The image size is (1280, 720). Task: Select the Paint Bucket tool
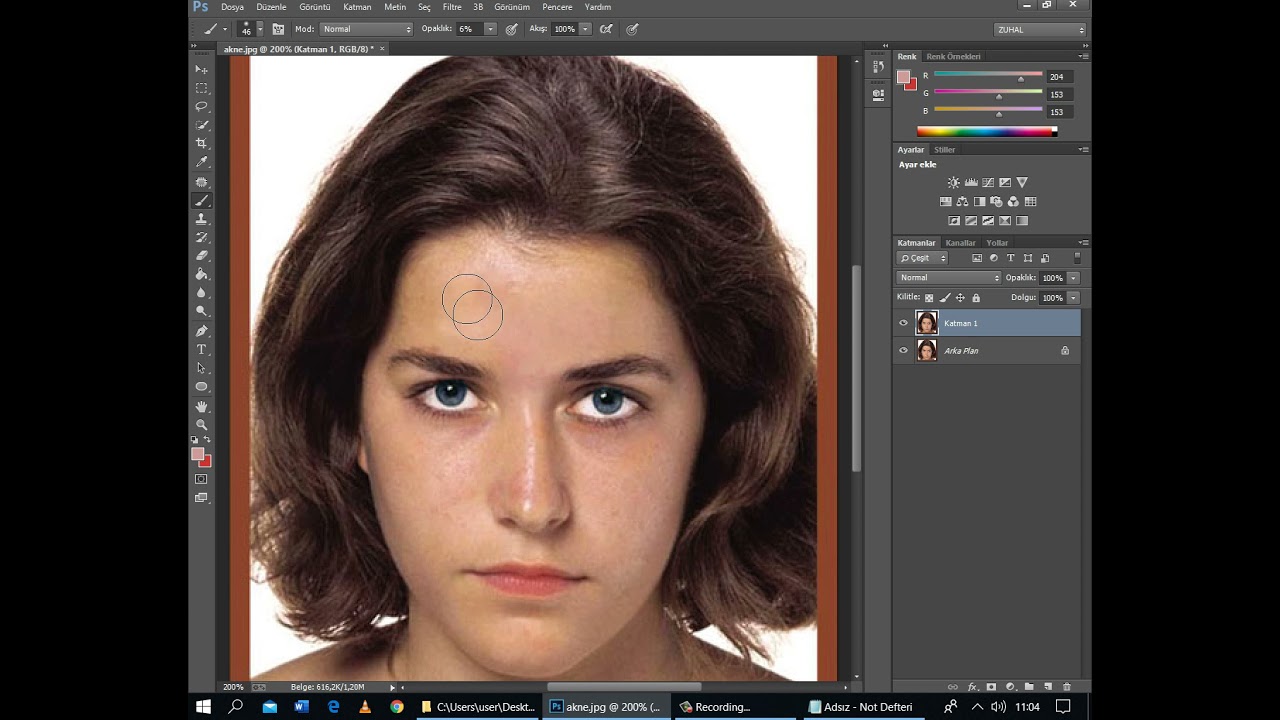[201, 274]
